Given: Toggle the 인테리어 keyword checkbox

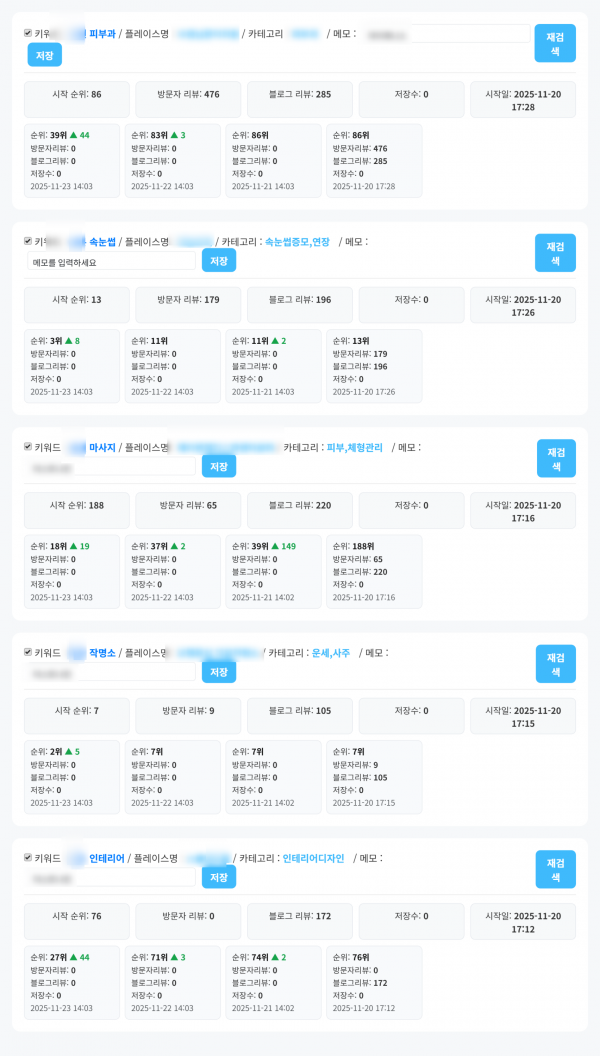Looking at the screenshot, I should (28, 858).
